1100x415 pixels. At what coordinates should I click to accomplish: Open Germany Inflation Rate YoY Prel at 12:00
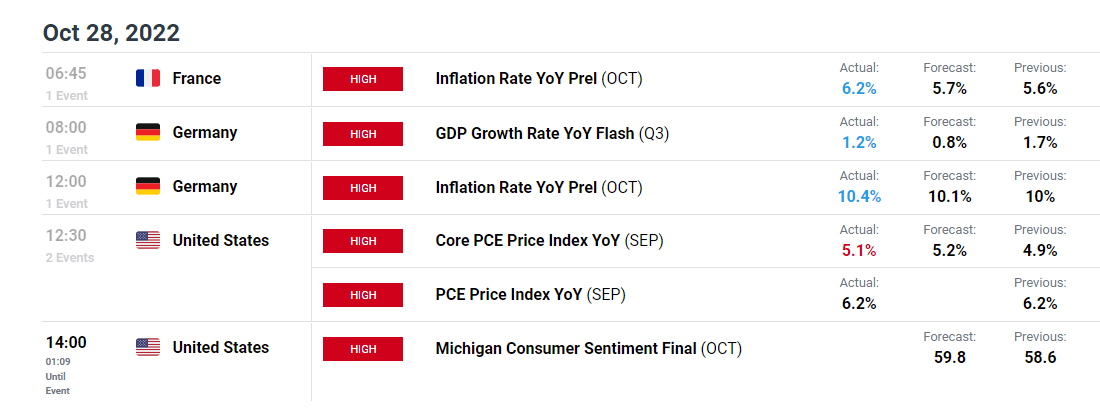click(539, 187)
